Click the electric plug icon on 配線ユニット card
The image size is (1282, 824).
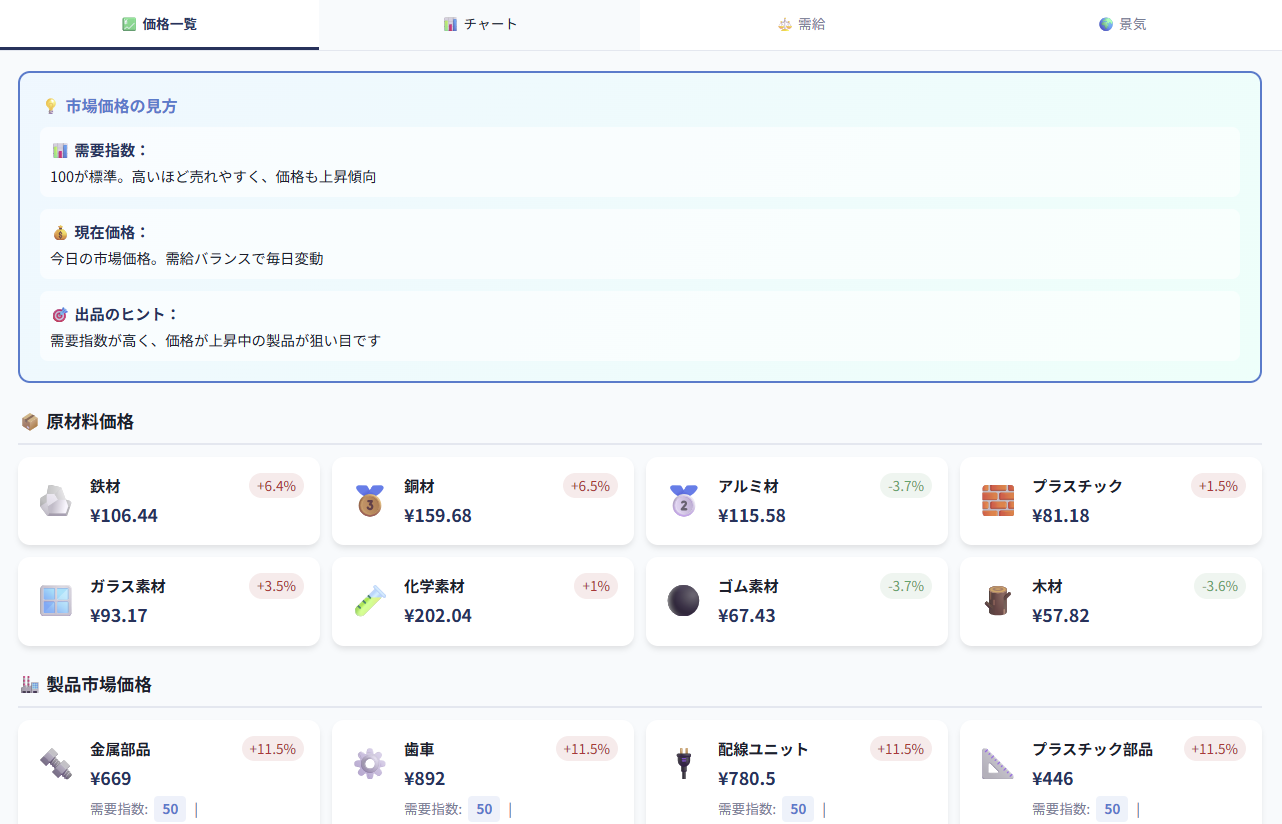[x=684, y=764]
